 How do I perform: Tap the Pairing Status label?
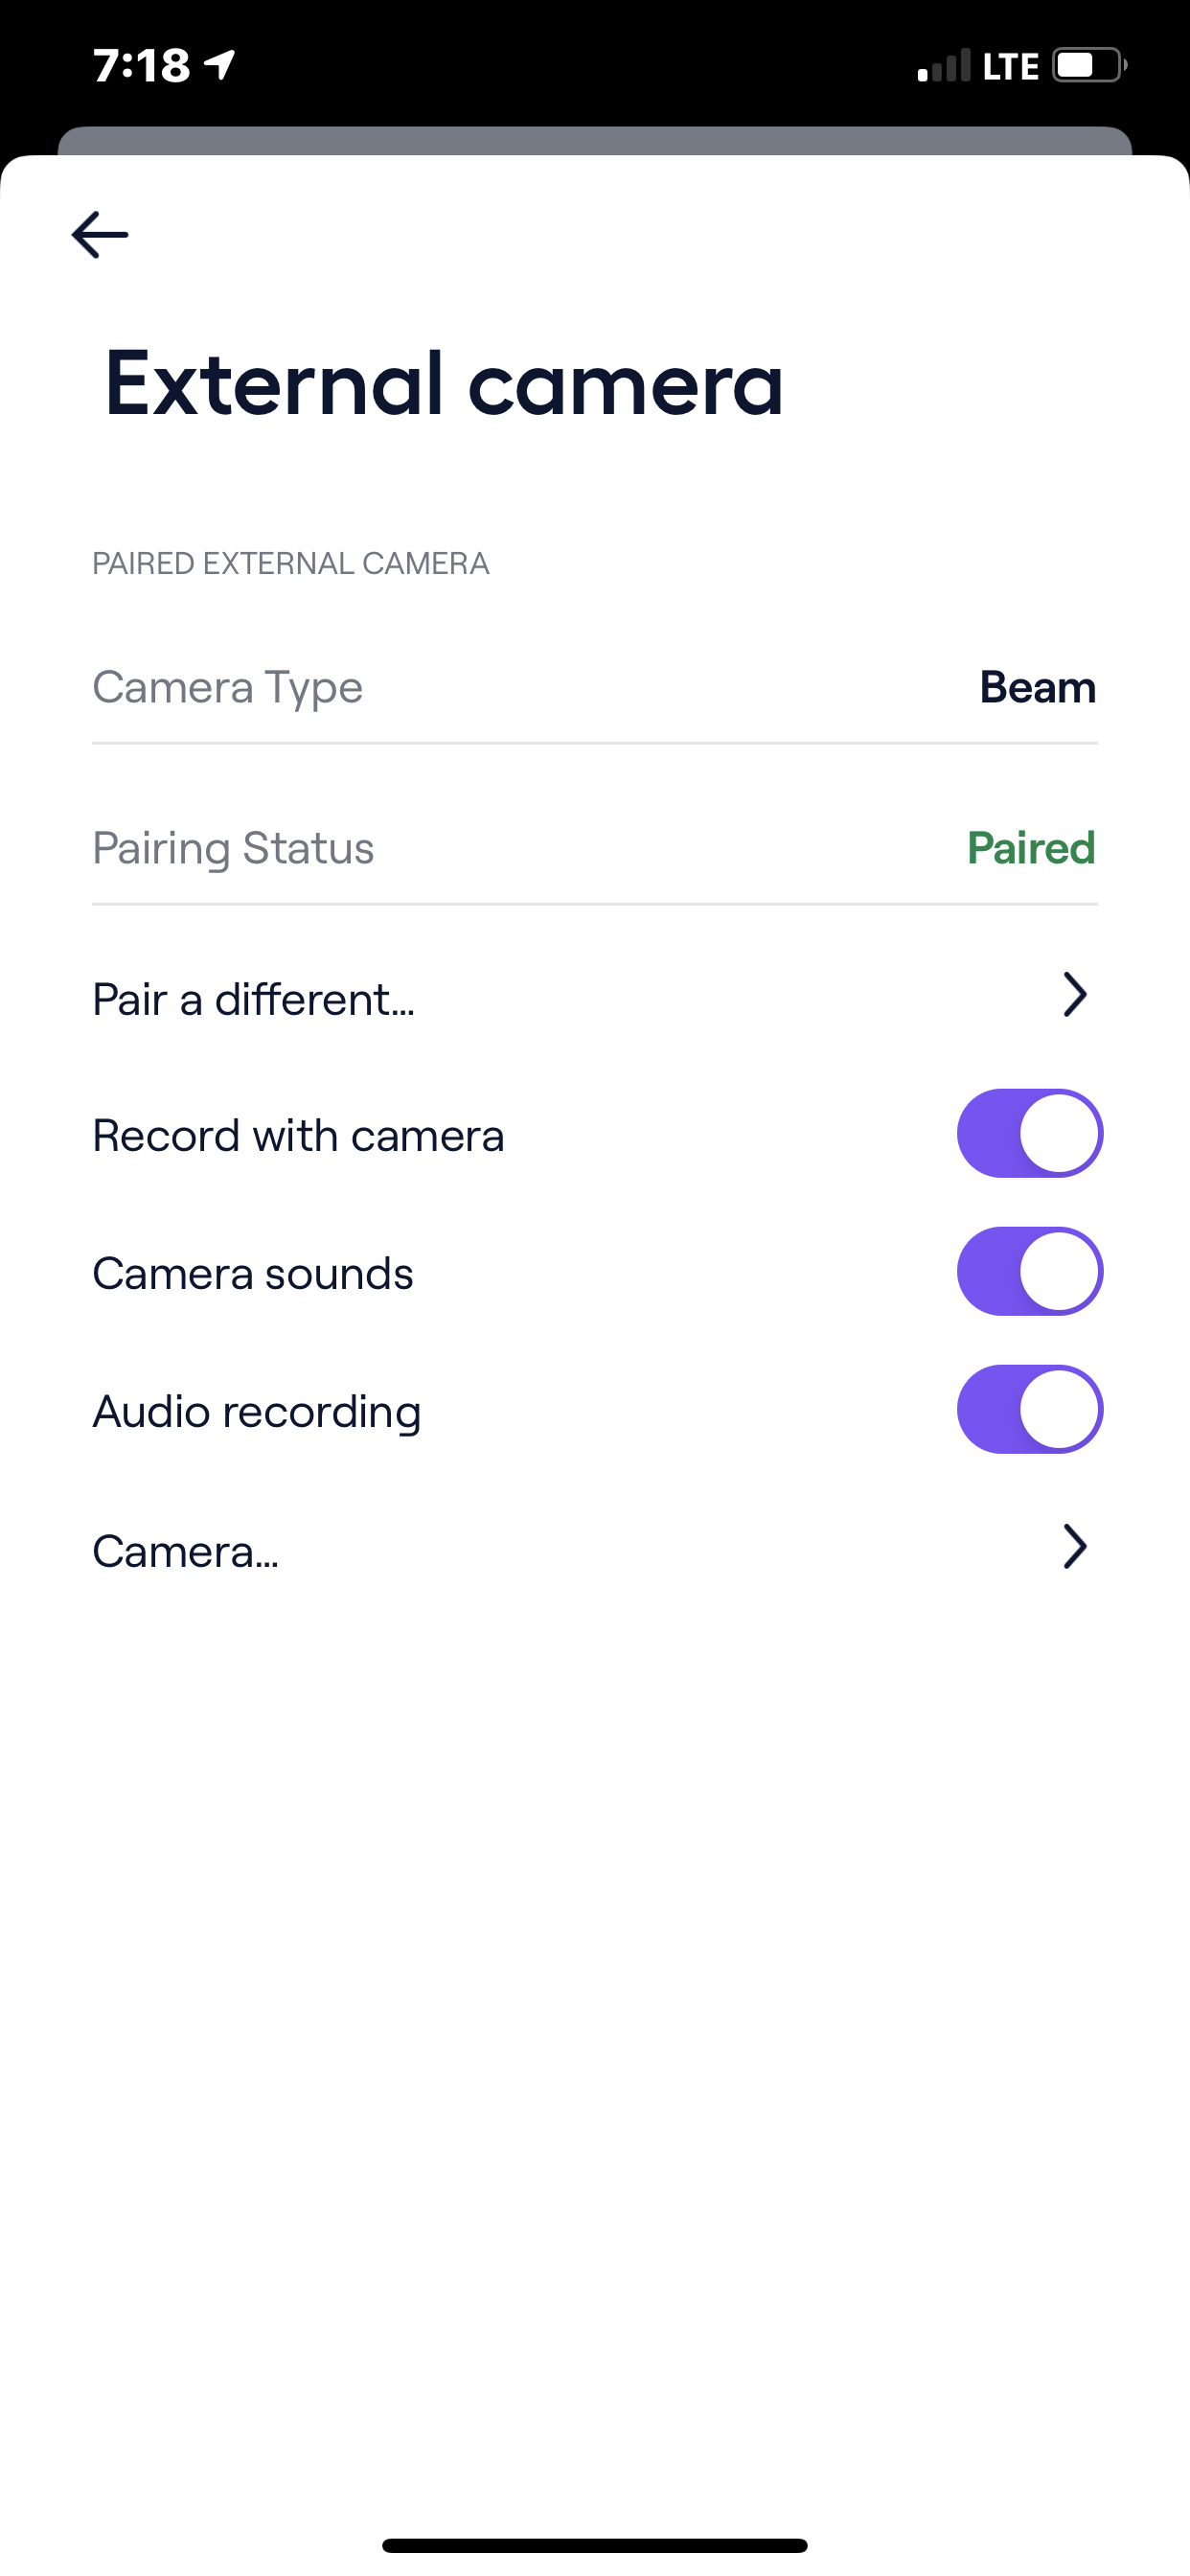pos(233,848)
